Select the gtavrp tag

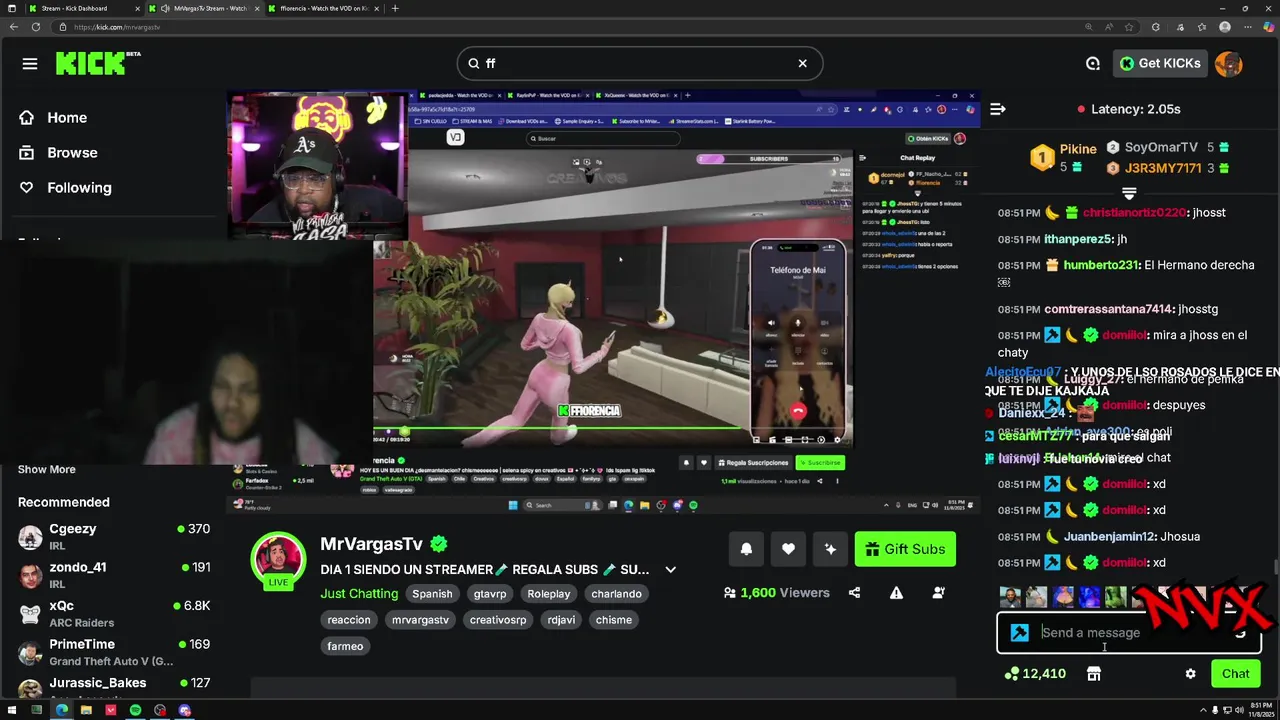click(490, 593)
